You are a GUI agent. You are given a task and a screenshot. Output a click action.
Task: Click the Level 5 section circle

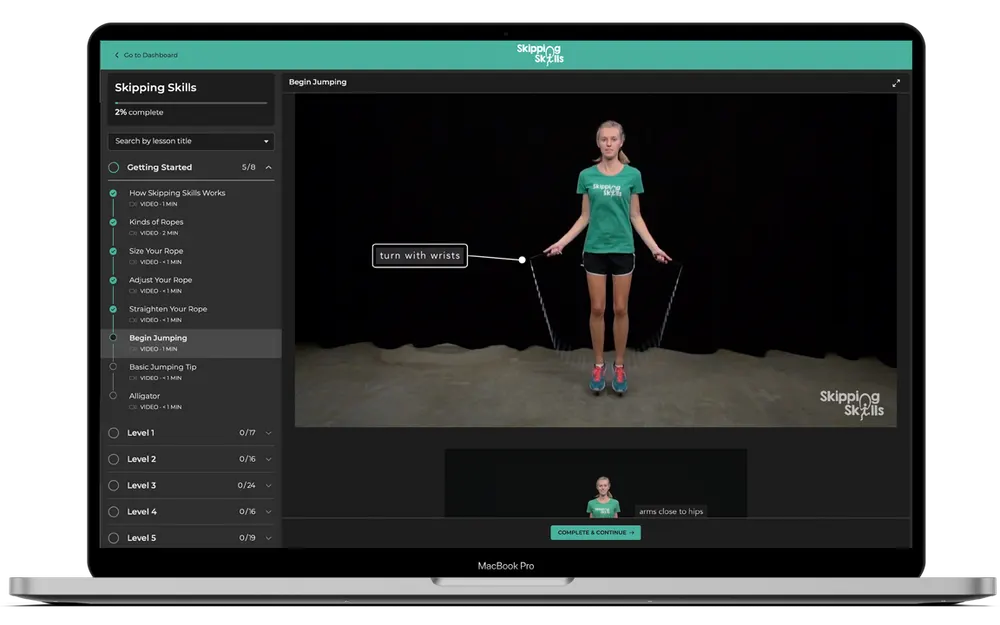click(114, 538)
